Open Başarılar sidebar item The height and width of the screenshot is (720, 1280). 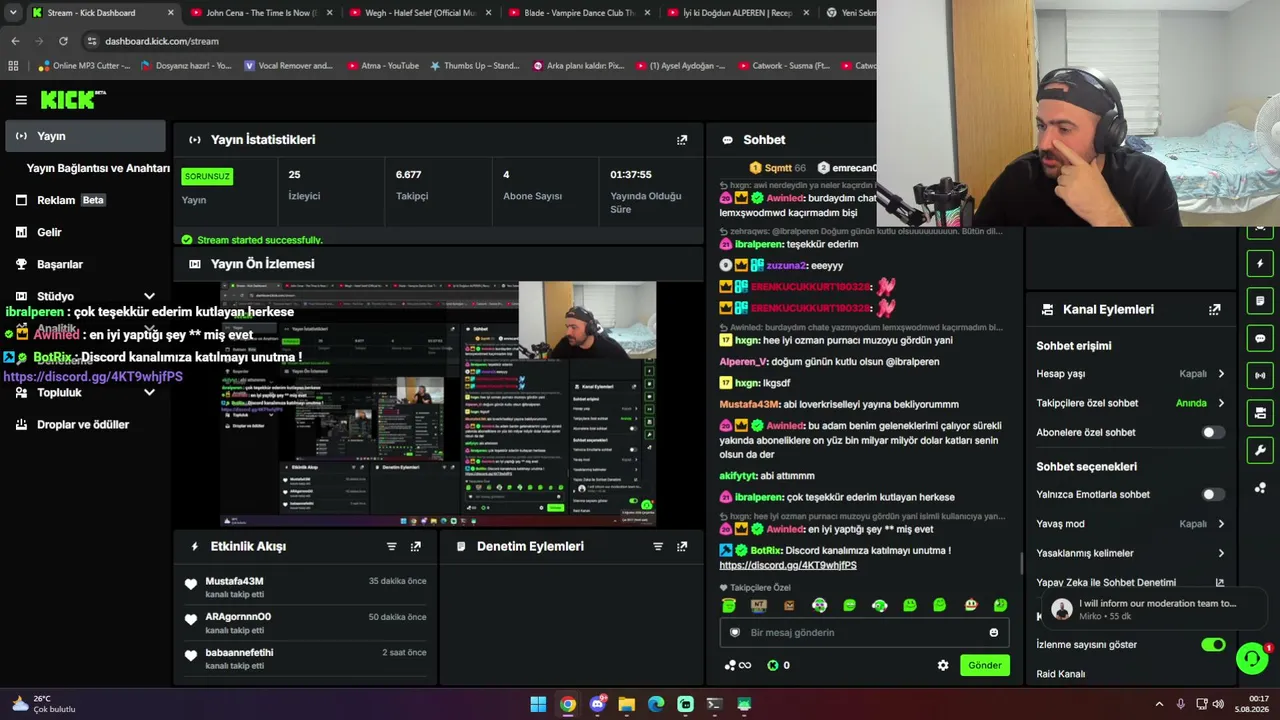click(85, 264)
